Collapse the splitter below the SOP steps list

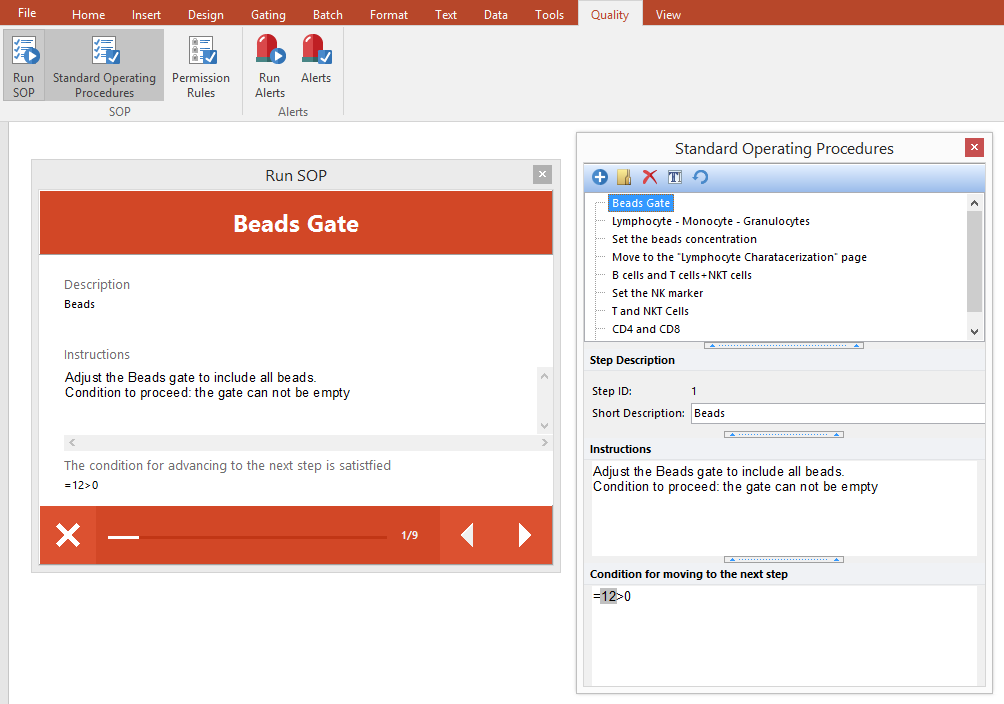click(784, 345)
